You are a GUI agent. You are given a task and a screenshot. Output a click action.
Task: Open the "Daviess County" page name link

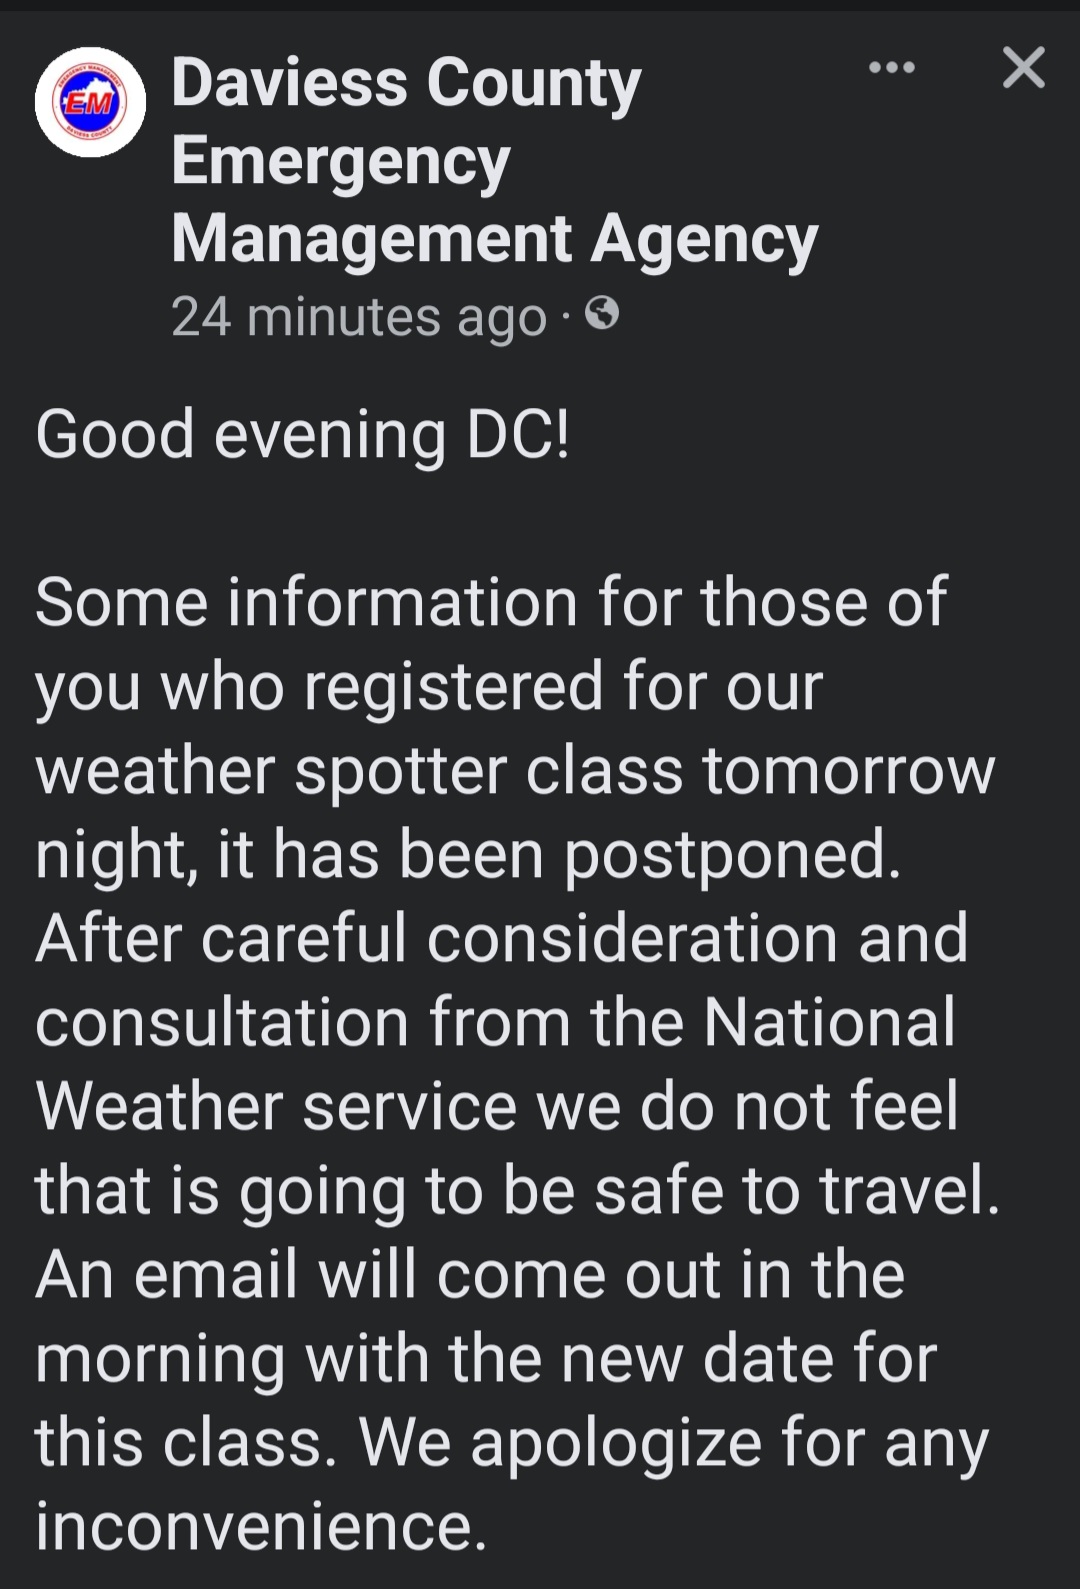click(406, 84)
